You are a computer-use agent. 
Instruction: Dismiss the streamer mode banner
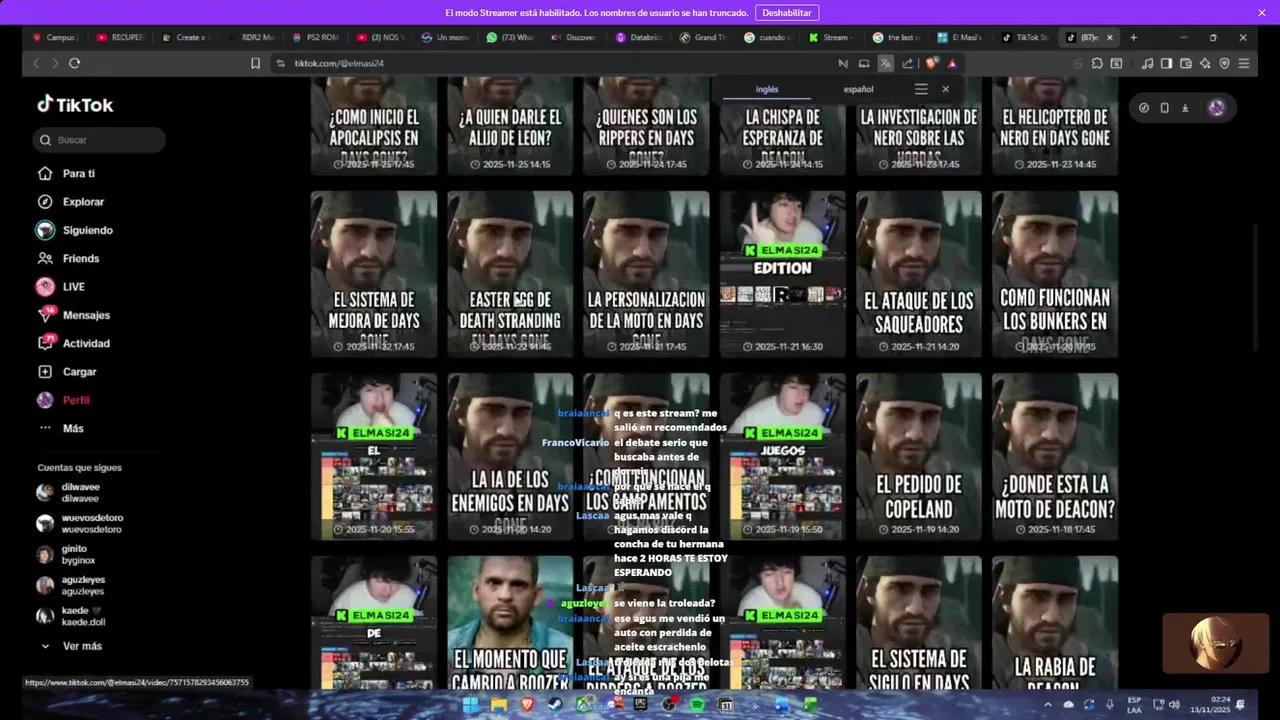pos(1262,13)
